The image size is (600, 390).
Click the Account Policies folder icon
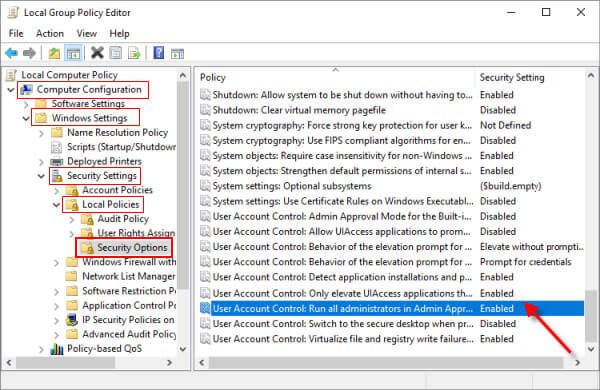pos(72,190)
